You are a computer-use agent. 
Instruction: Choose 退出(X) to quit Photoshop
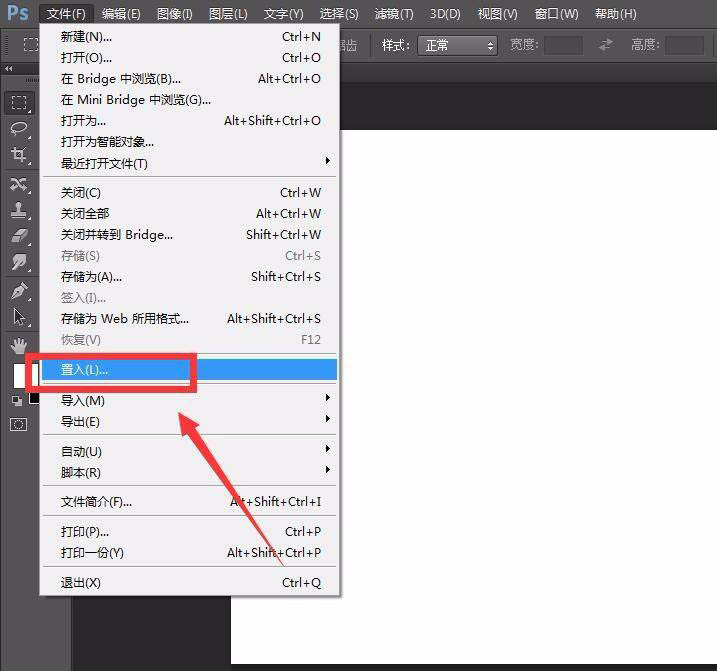189,583
